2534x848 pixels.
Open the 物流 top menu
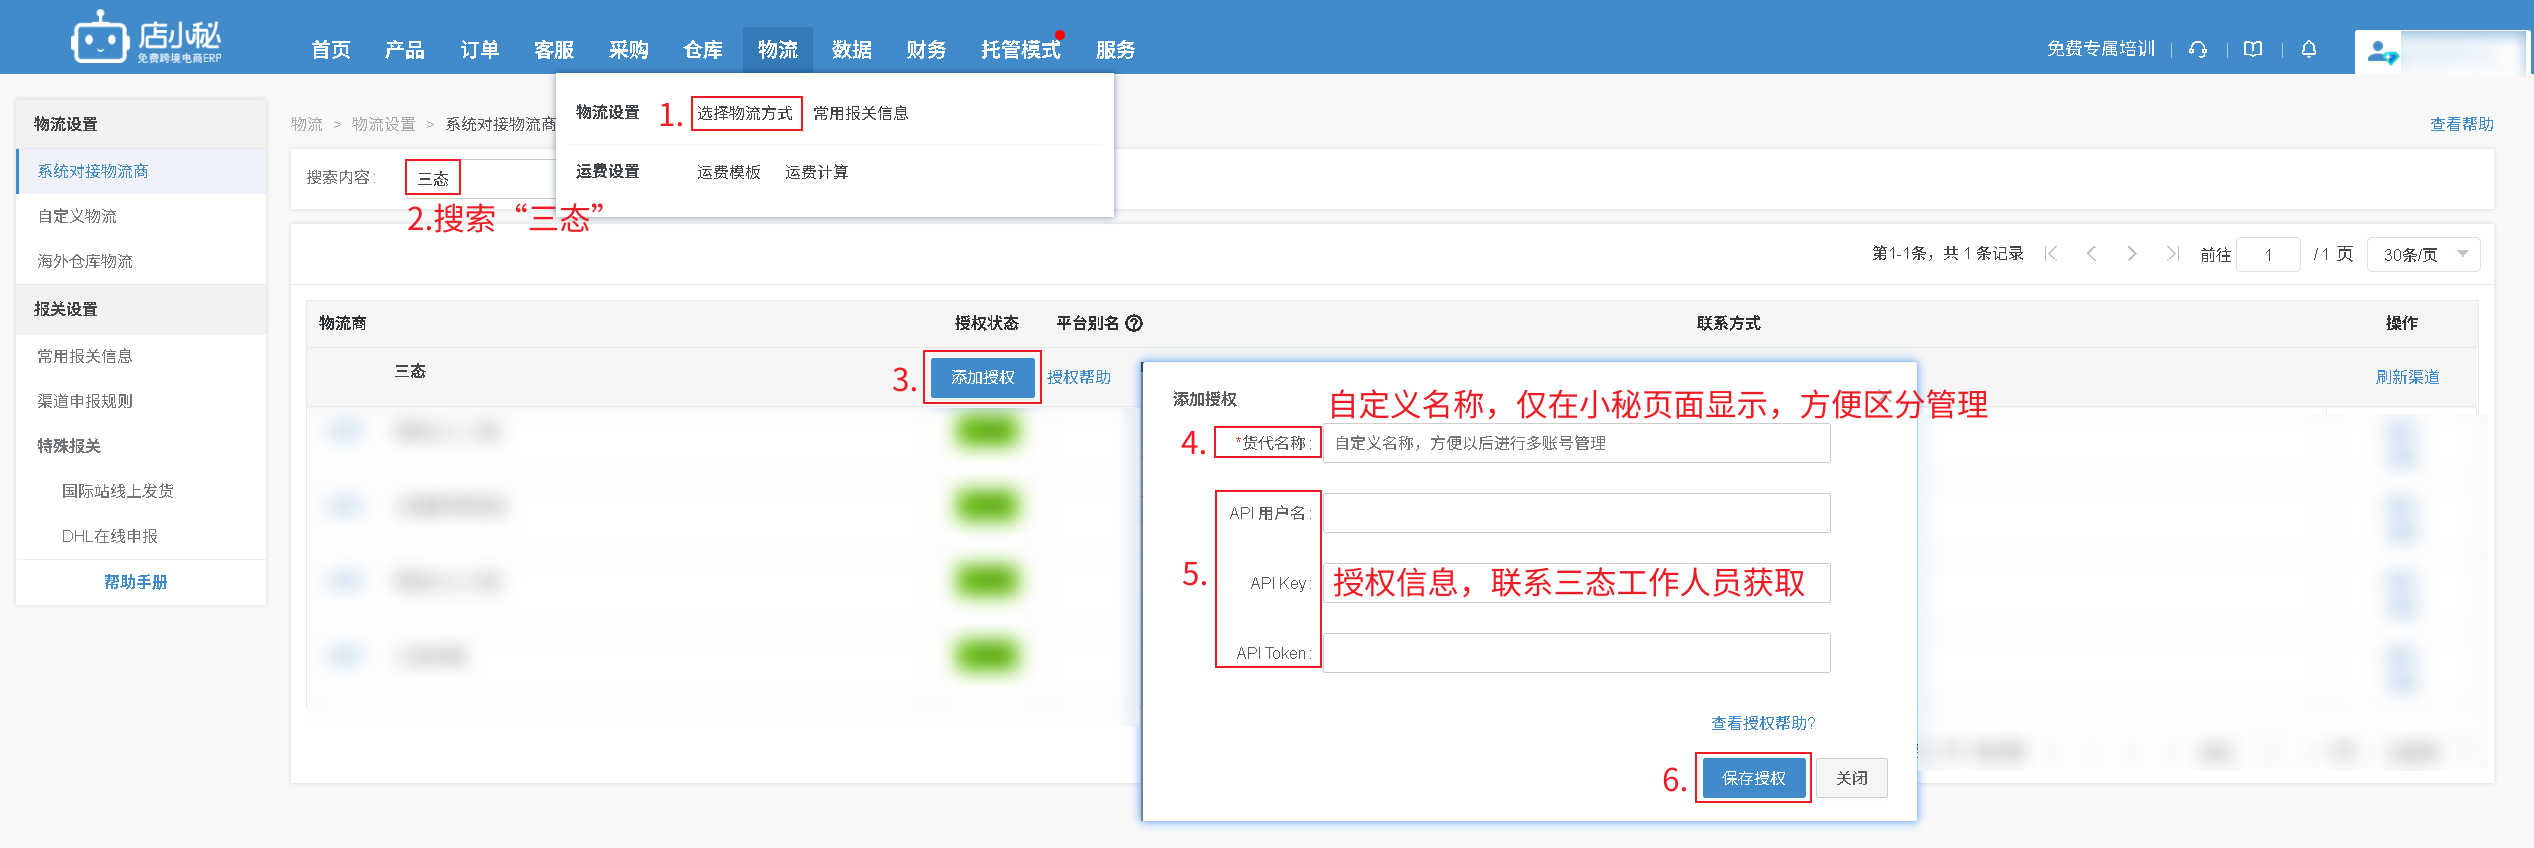(777, 50)
